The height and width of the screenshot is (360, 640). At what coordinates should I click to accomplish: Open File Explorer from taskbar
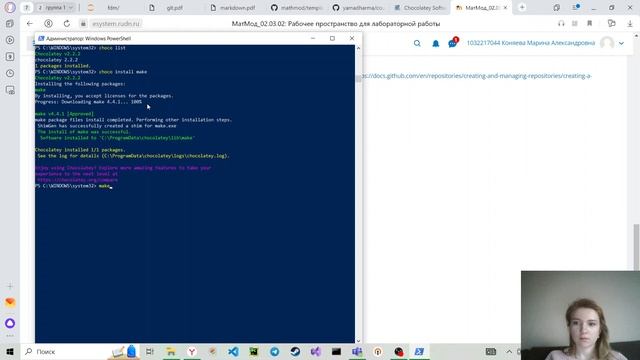click(x=171, y=351)
